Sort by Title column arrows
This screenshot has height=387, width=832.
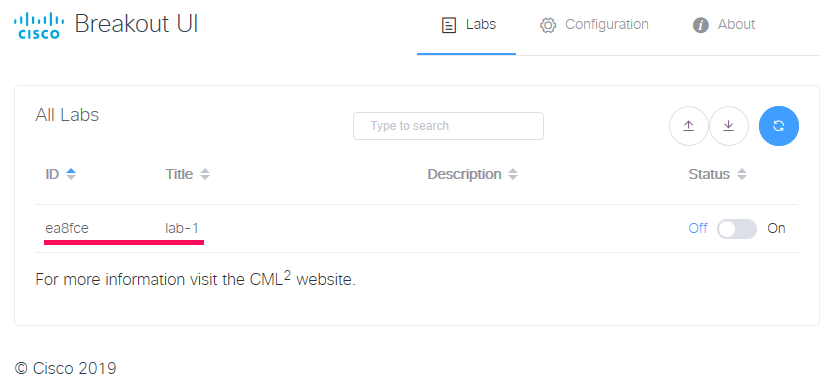204,174
